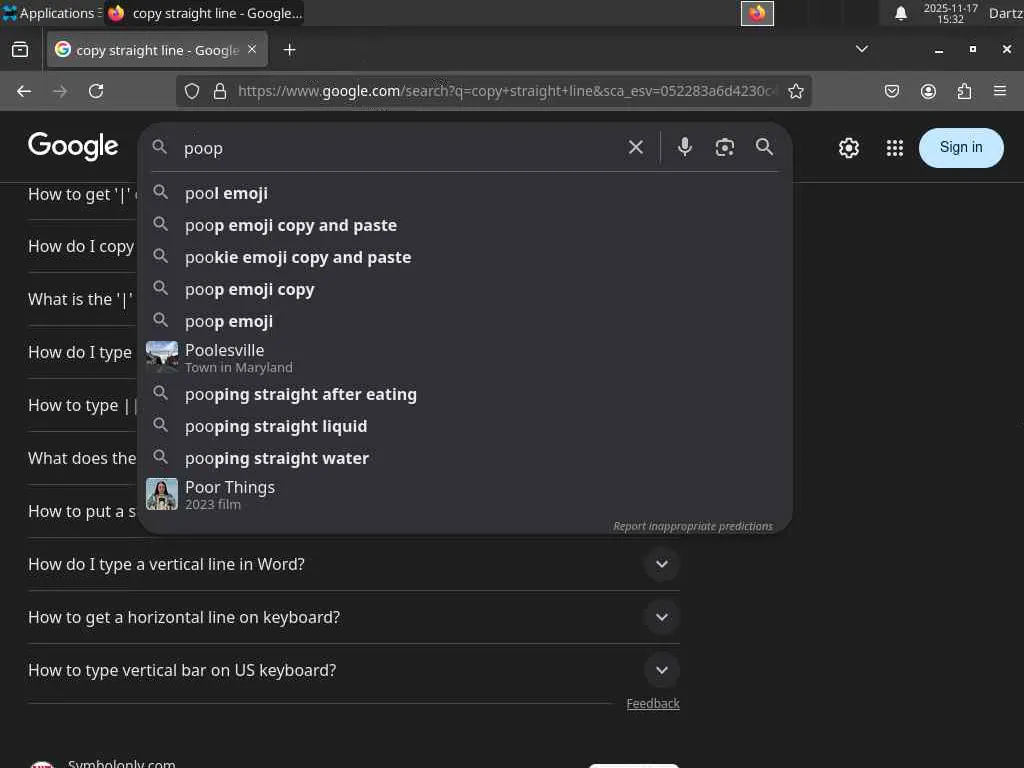
Task: Click into the search field containing 'poop'
Action: 398,148
